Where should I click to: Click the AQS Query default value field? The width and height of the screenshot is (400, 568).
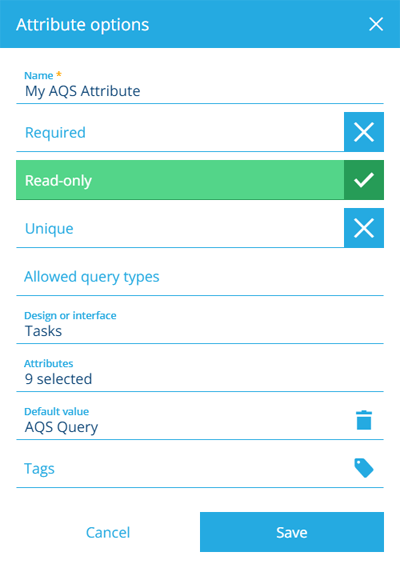tap(181, 421)
